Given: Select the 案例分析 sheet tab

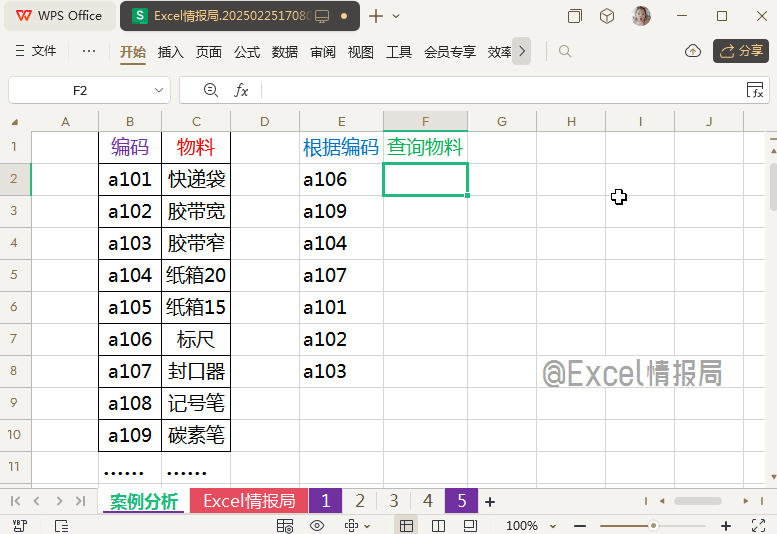Looking at the screenshot, I should click(x=144, y=501).
